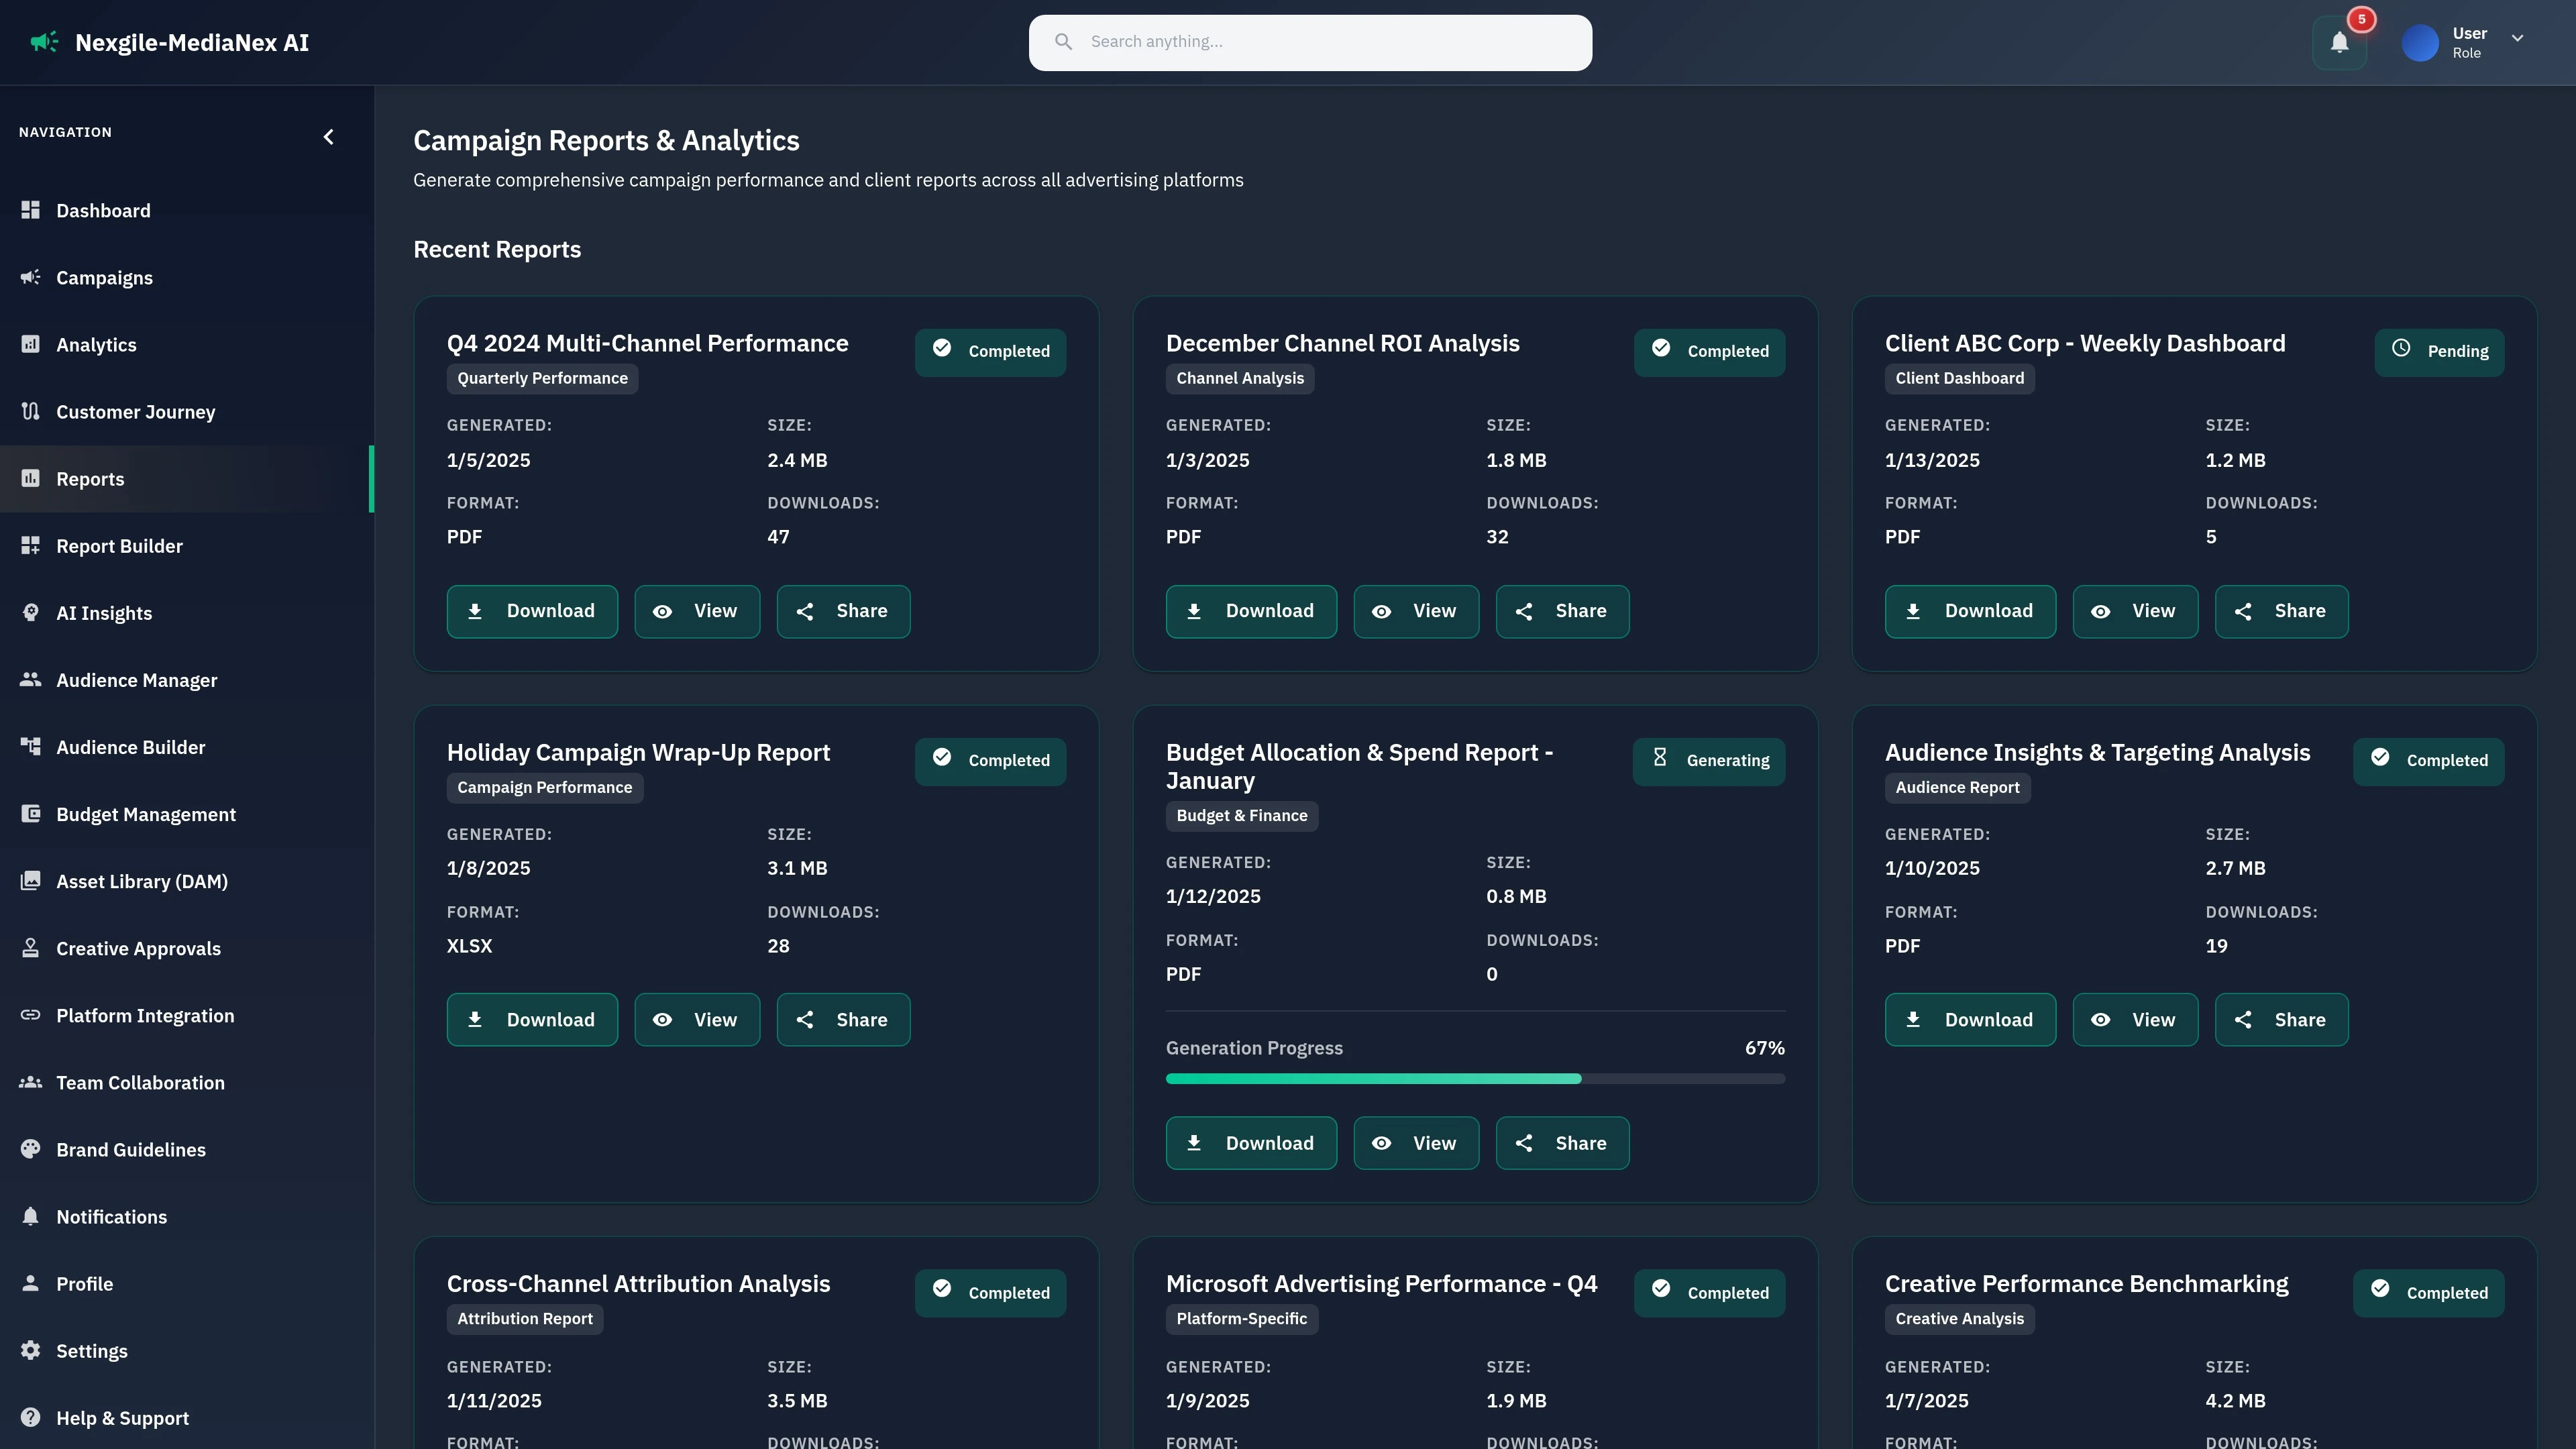Viewport: 2576px width, 1449px height.
Task: Open Analytics from the navigation panel
Action: (97, 344)
